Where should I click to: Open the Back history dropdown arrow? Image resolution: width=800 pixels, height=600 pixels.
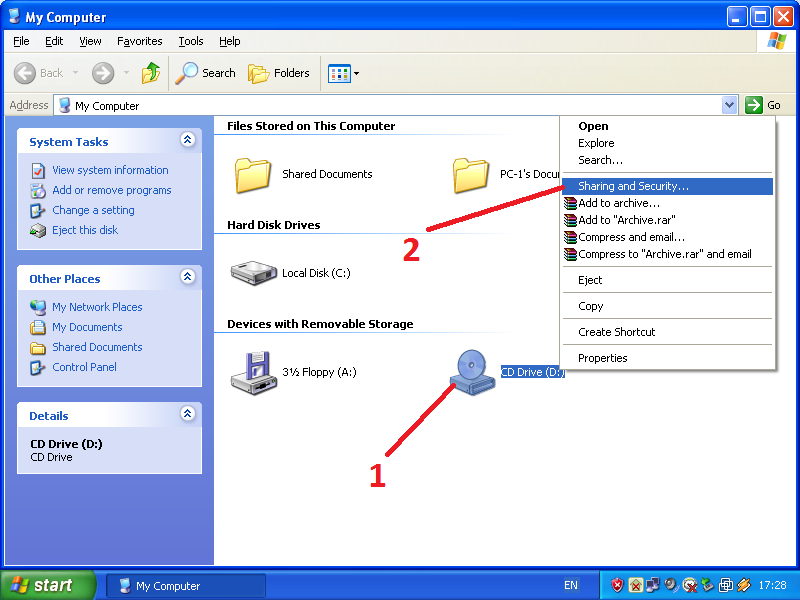coord(76,73)
